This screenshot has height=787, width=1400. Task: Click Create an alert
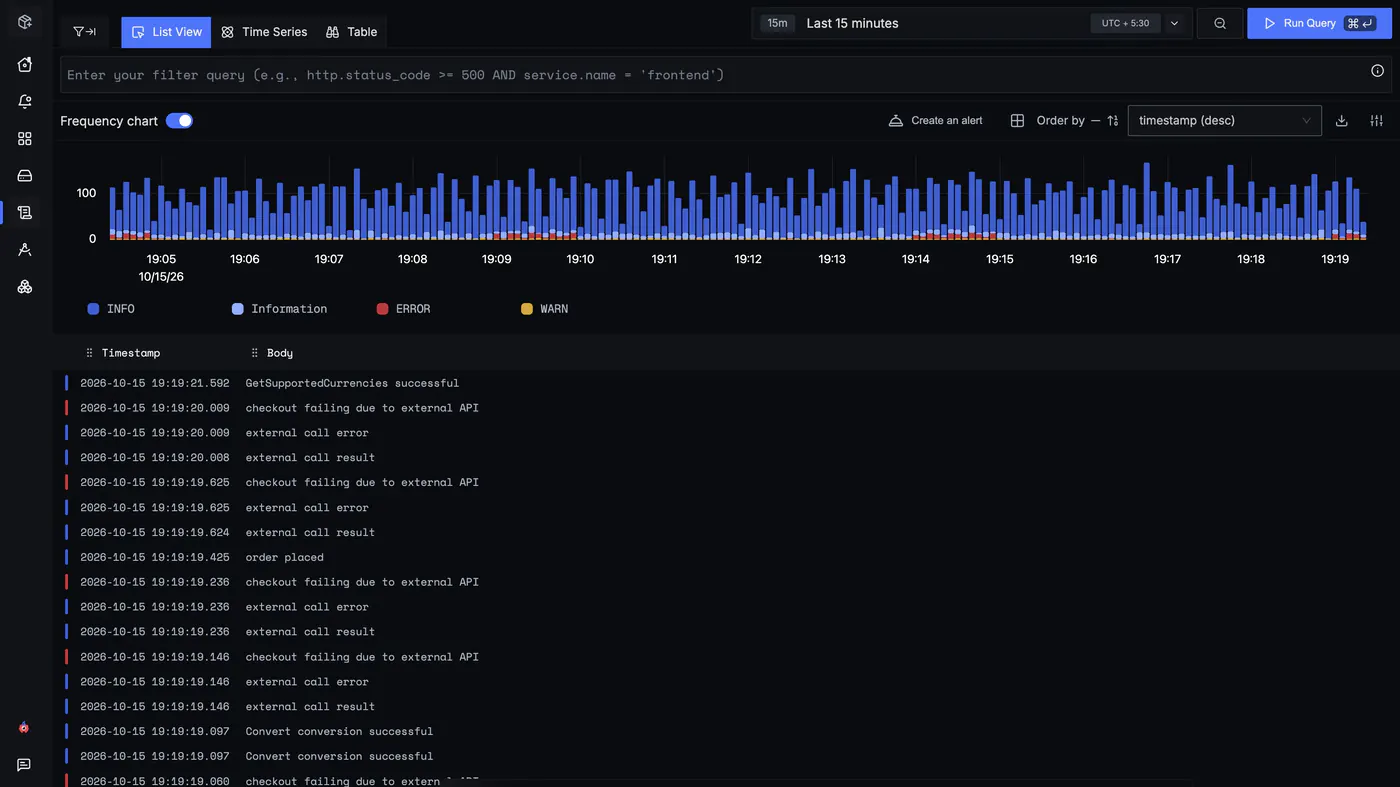[x=936, y=121]
